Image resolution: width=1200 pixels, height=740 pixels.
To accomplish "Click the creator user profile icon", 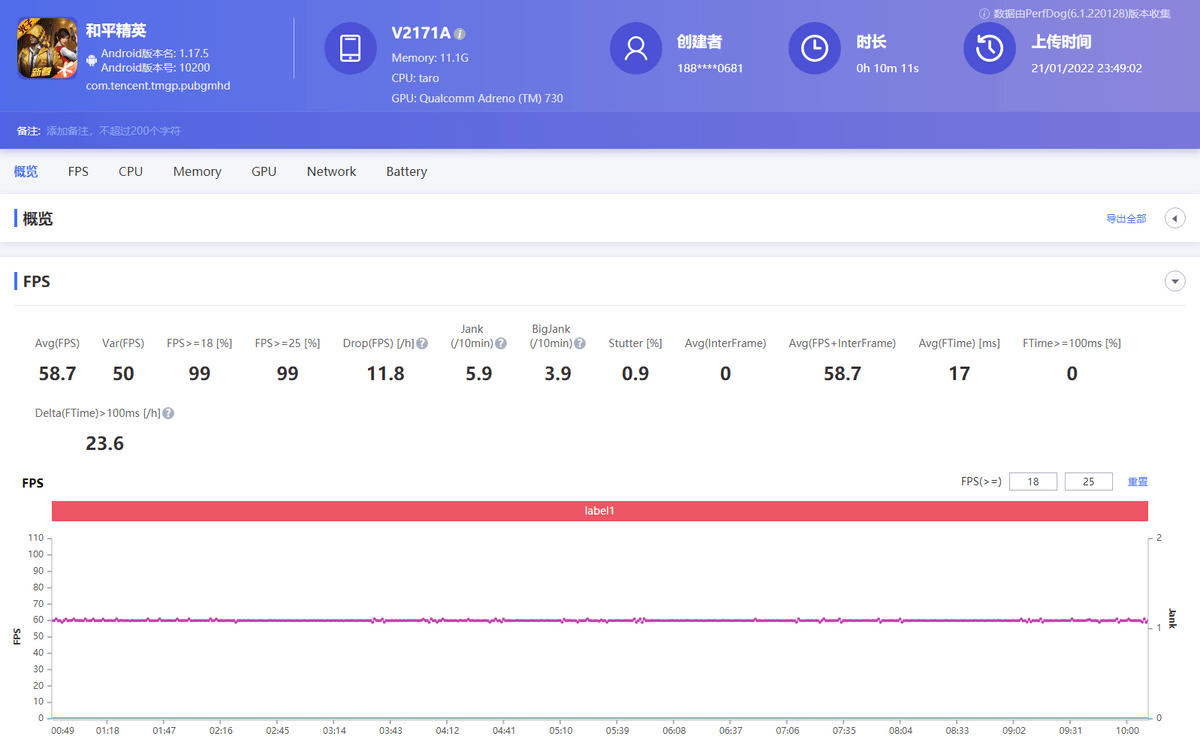I will 636,48.
